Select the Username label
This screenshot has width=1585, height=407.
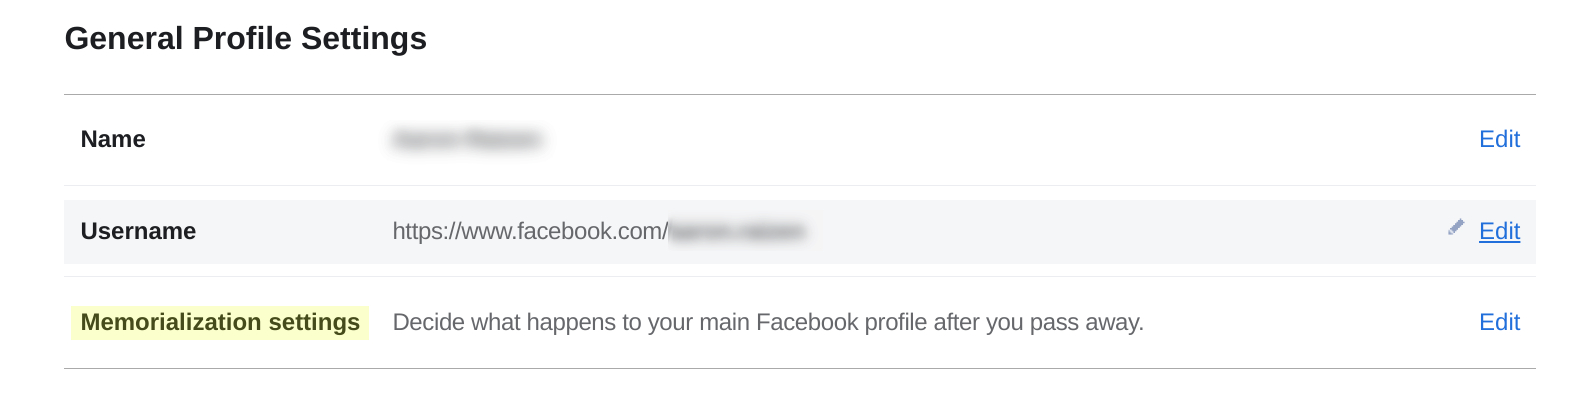pyautogui.click(x=138, y=231)
